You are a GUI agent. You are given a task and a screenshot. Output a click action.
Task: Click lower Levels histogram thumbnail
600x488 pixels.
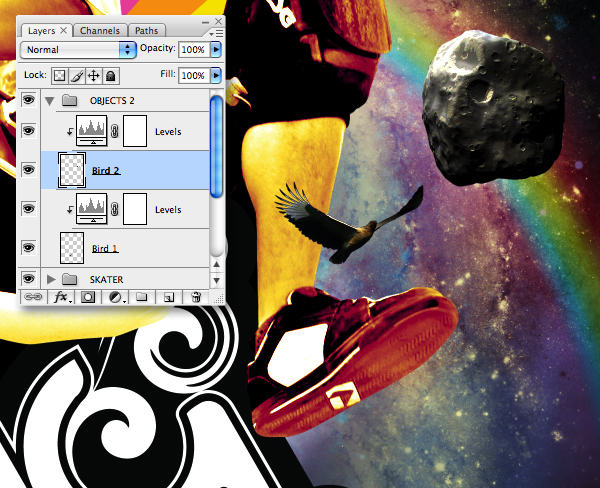(x=92, y=209)
